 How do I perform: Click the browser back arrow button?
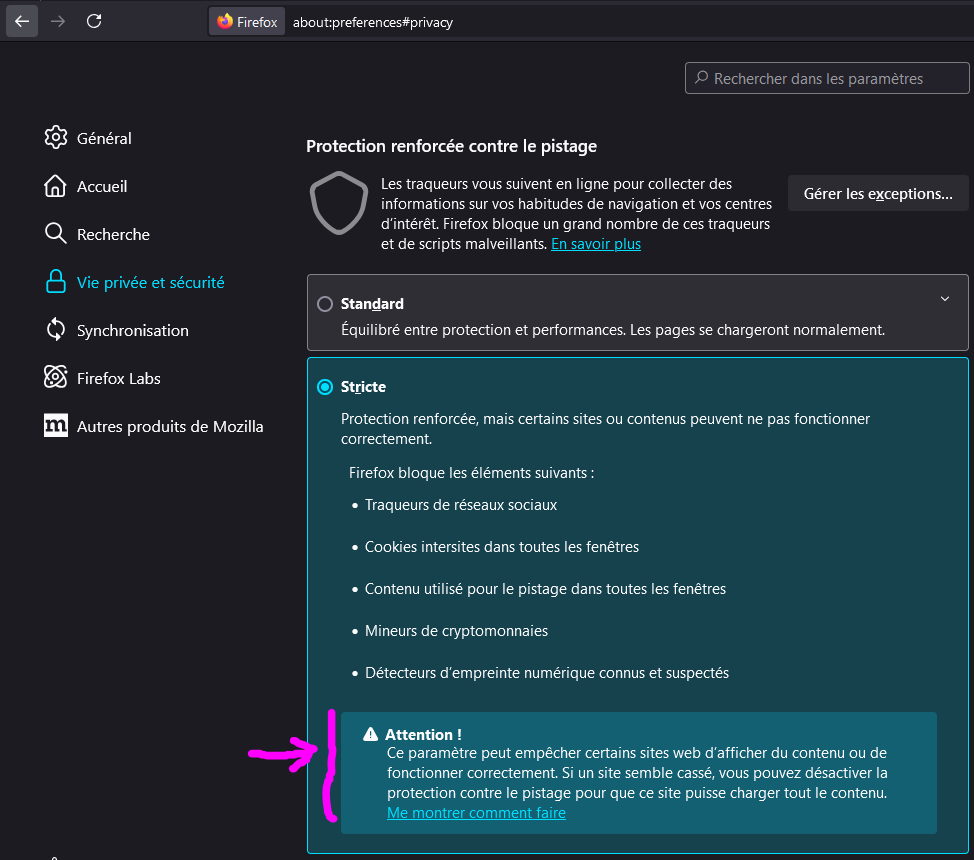[x=22, y=21]
